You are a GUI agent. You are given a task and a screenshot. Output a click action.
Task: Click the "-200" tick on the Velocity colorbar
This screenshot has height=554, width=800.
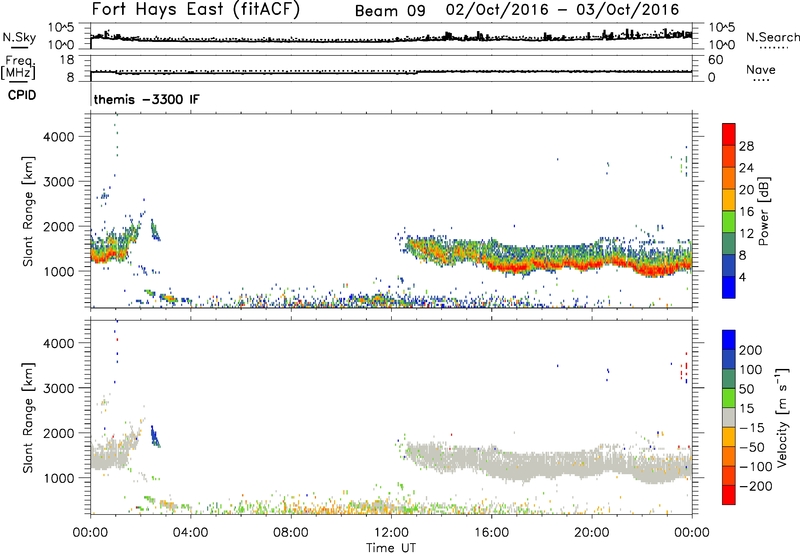756,486
